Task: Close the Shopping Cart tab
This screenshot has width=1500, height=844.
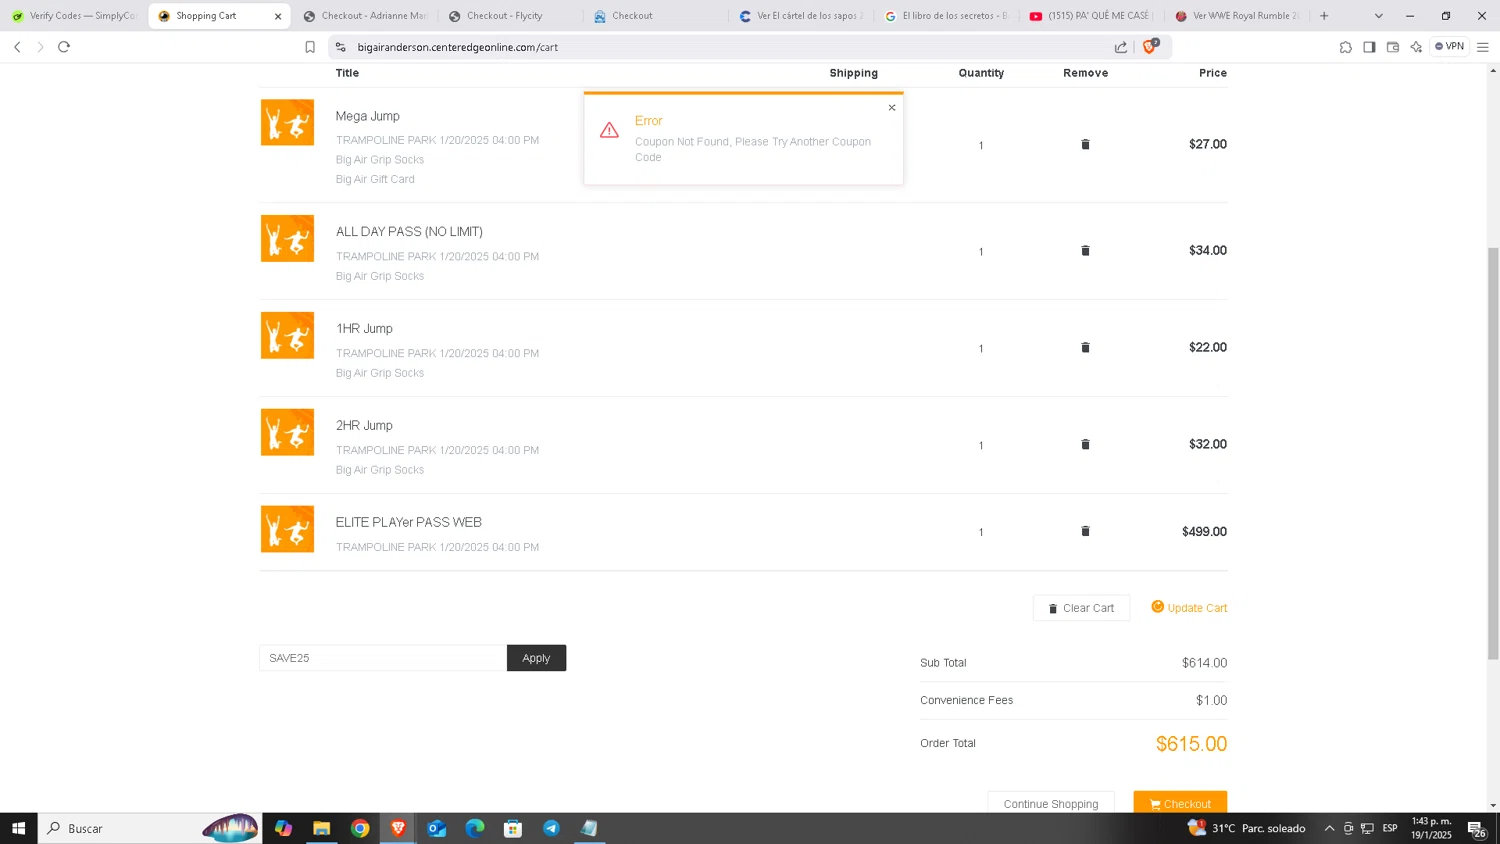Action: click(278, 16)
